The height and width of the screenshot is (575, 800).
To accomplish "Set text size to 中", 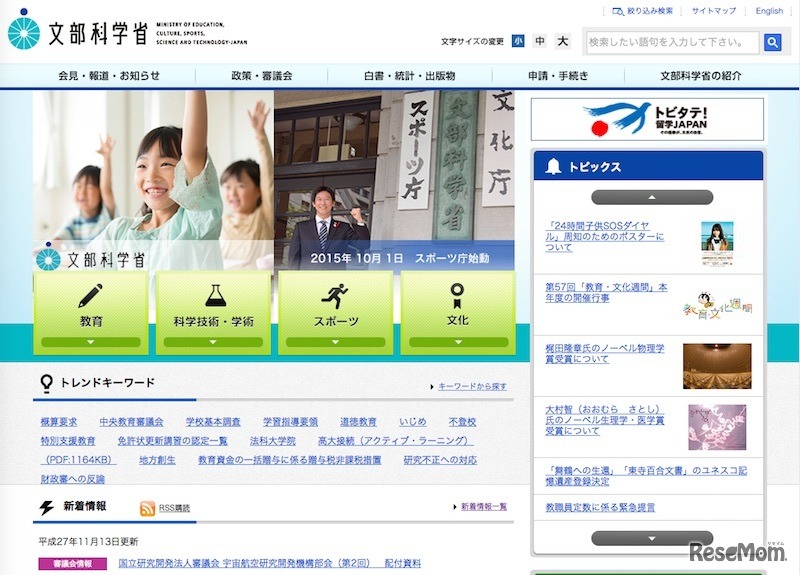I will (540, 41).
